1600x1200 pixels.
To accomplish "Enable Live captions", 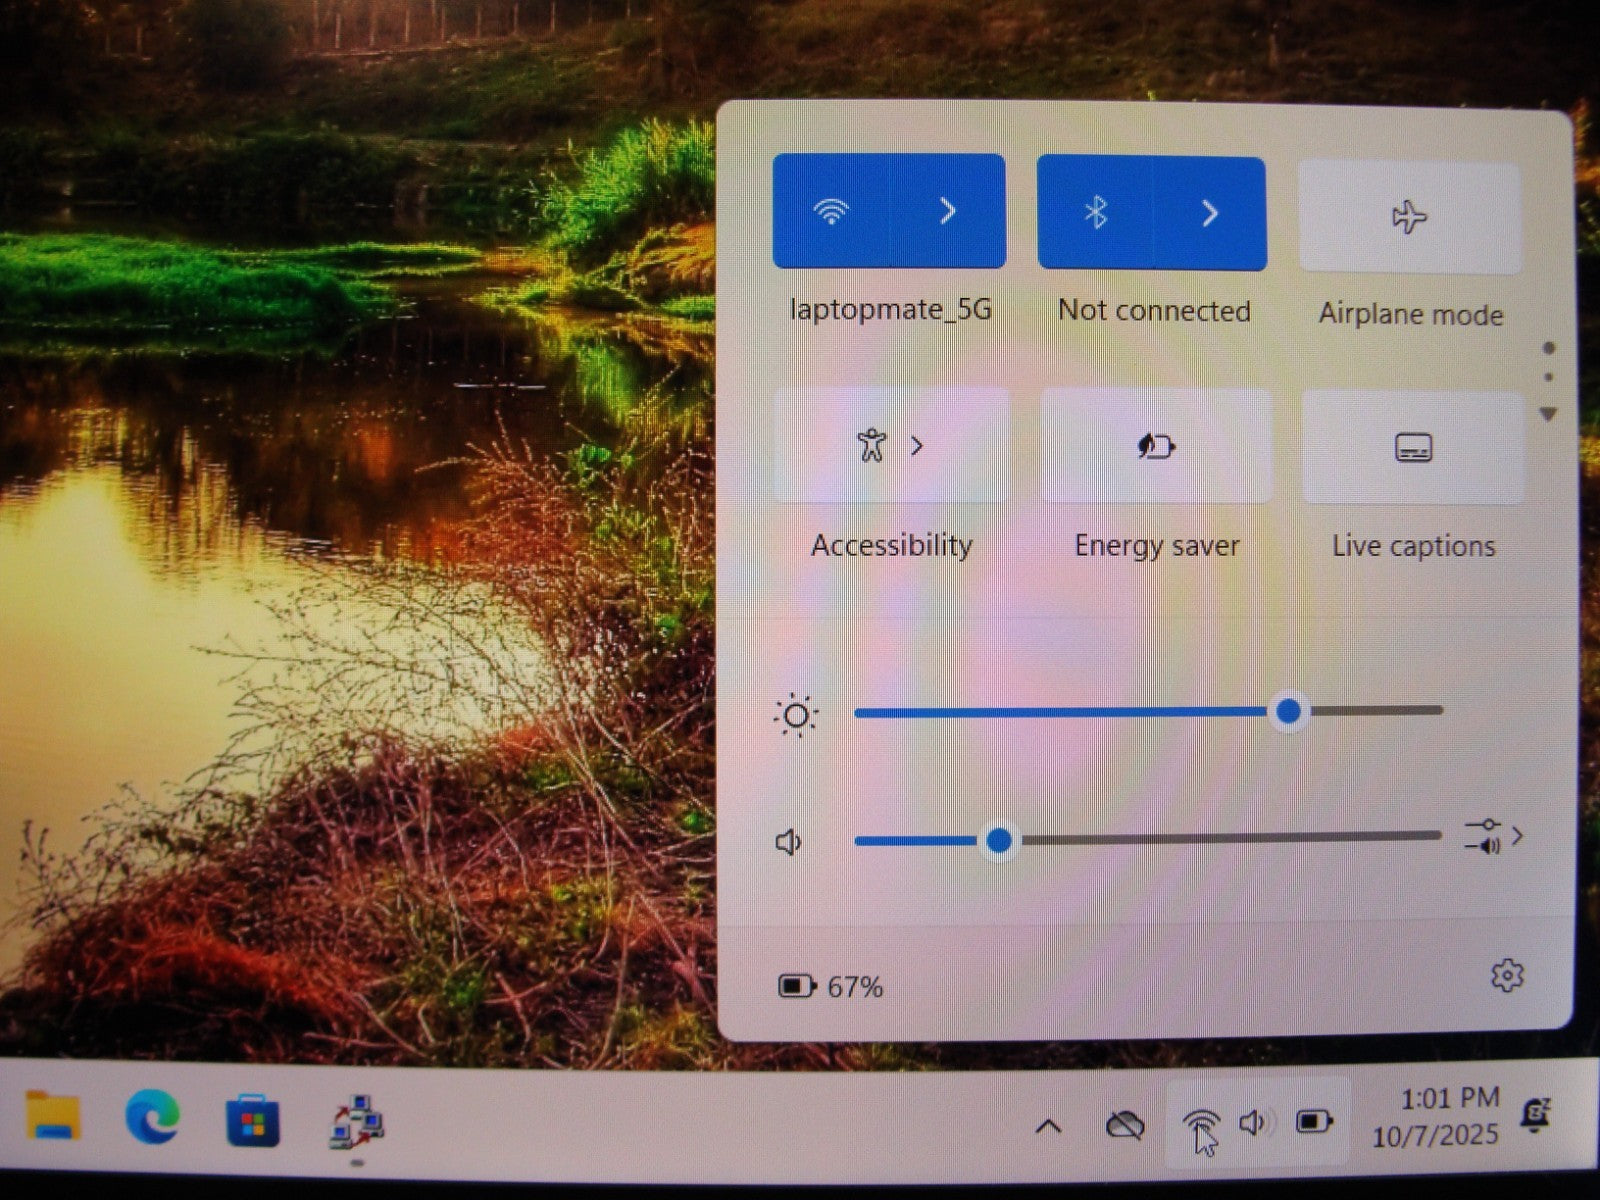I will pyautogui.click(x=1413, y=448).
